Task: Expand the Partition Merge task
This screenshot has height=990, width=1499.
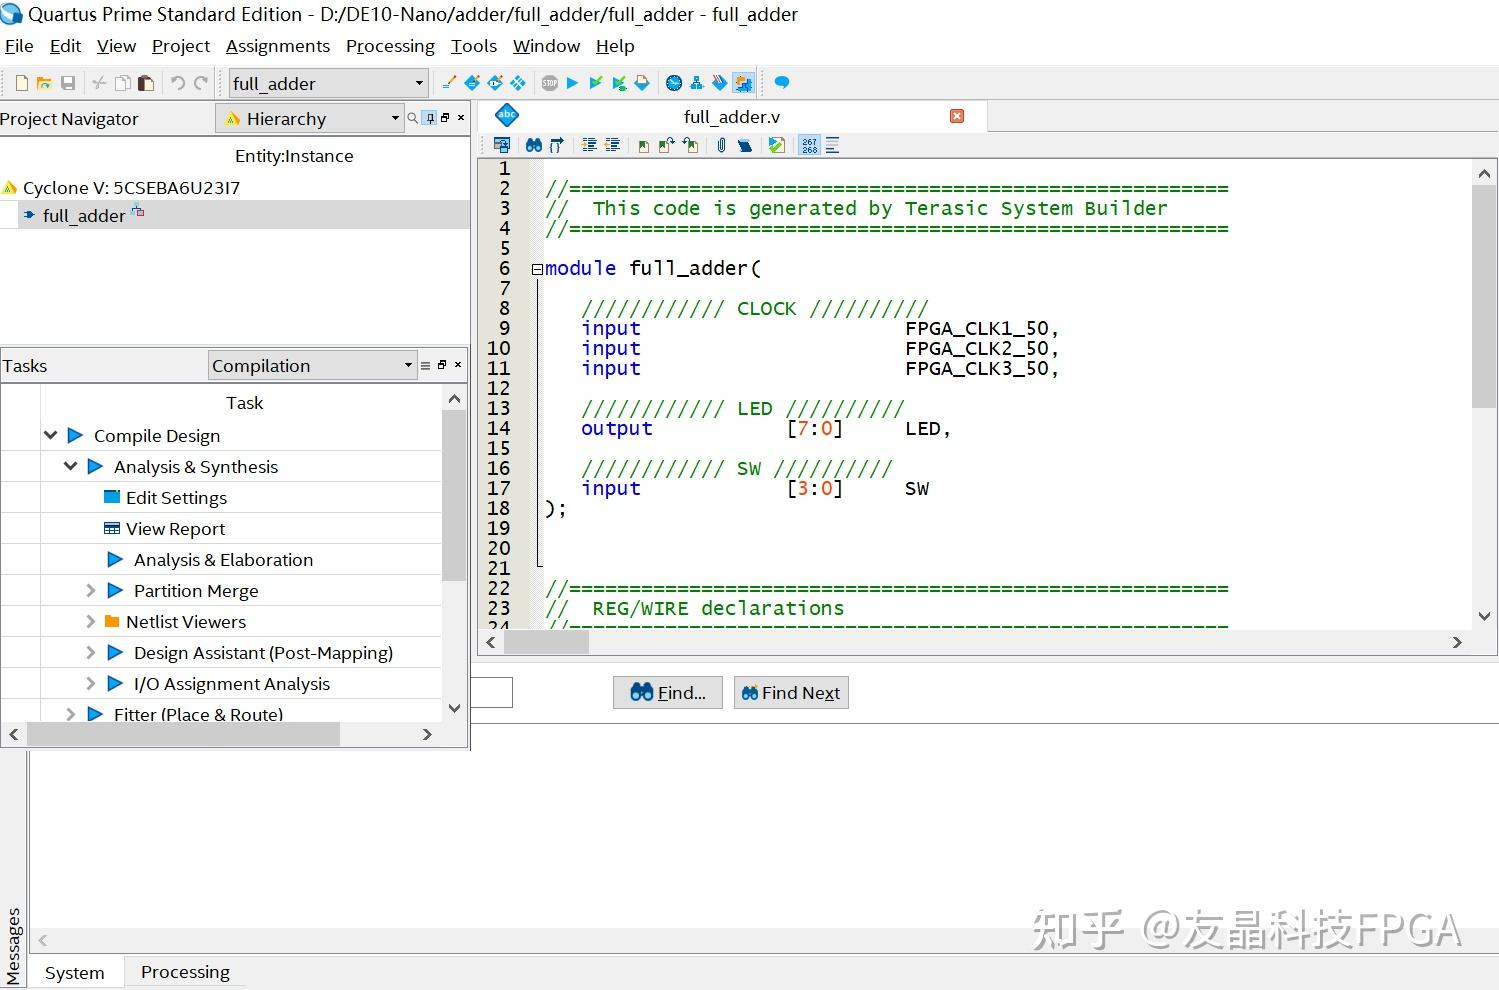Action: coord(91,590)
